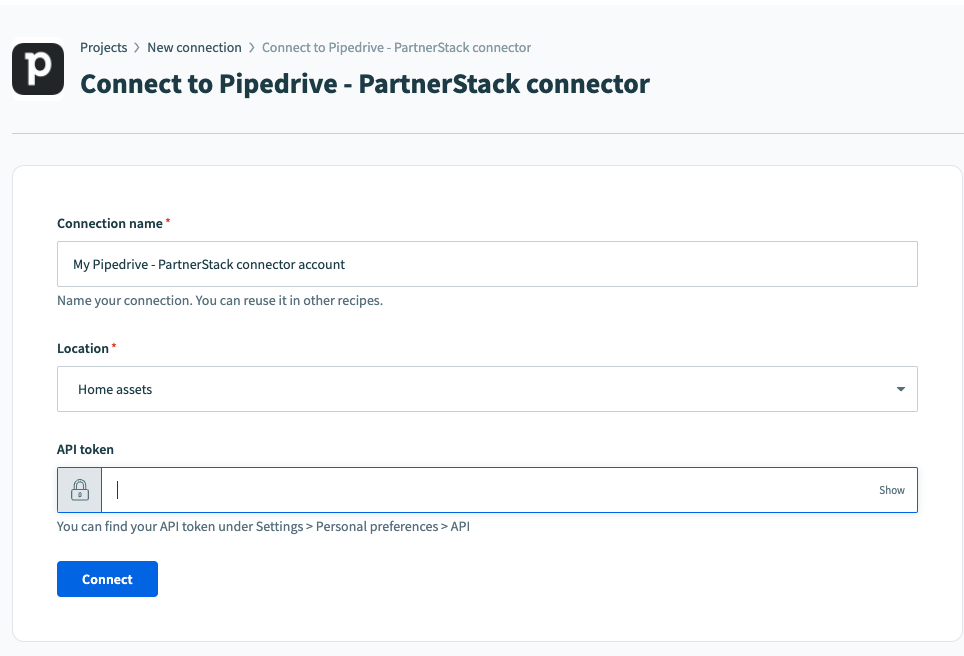Image resolution: width=964 pixels, height=656 pixels.
Task: Click the red asterisk beside Location
Action: tap(114, 347)
